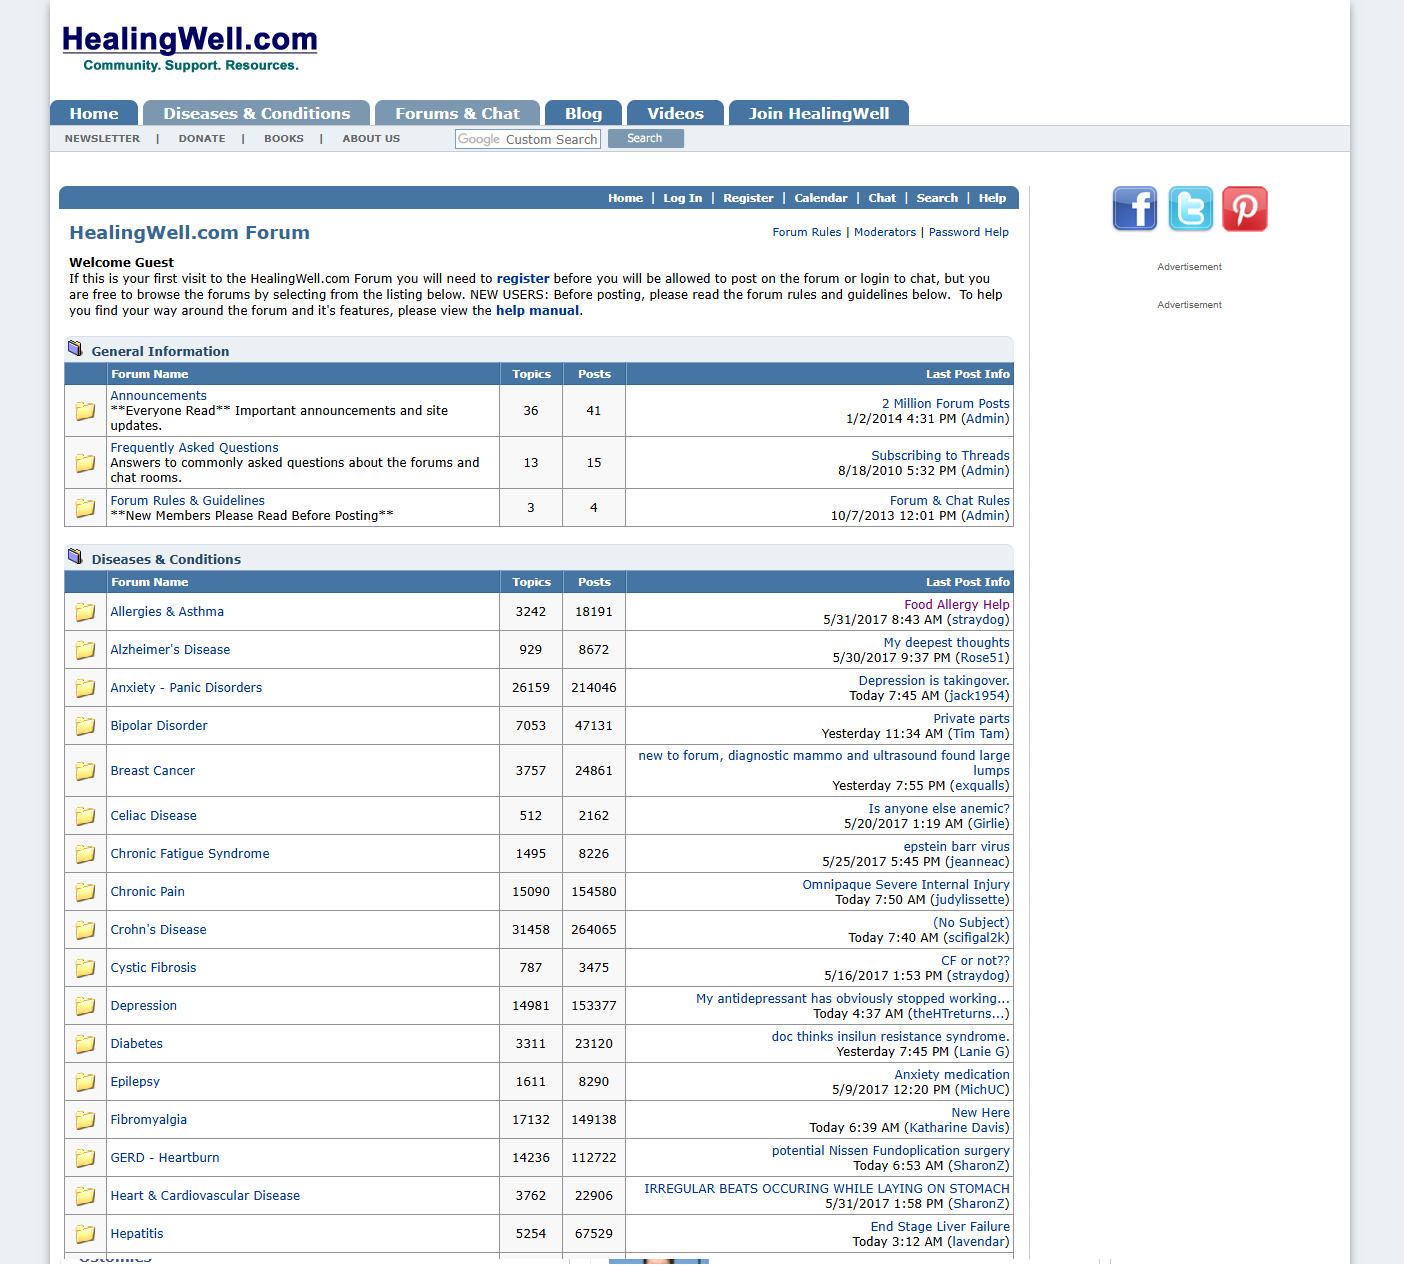Open the Blog tab
The image size is (1404, 1265).
tap(583, 113)
